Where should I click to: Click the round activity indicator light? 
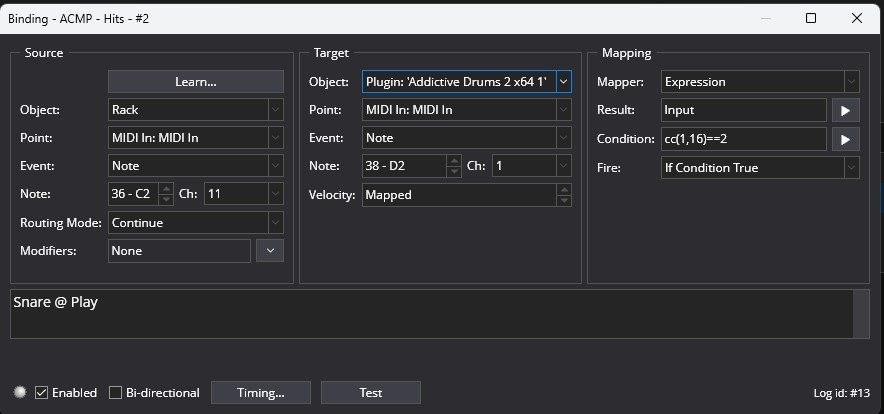pos(20,392)
